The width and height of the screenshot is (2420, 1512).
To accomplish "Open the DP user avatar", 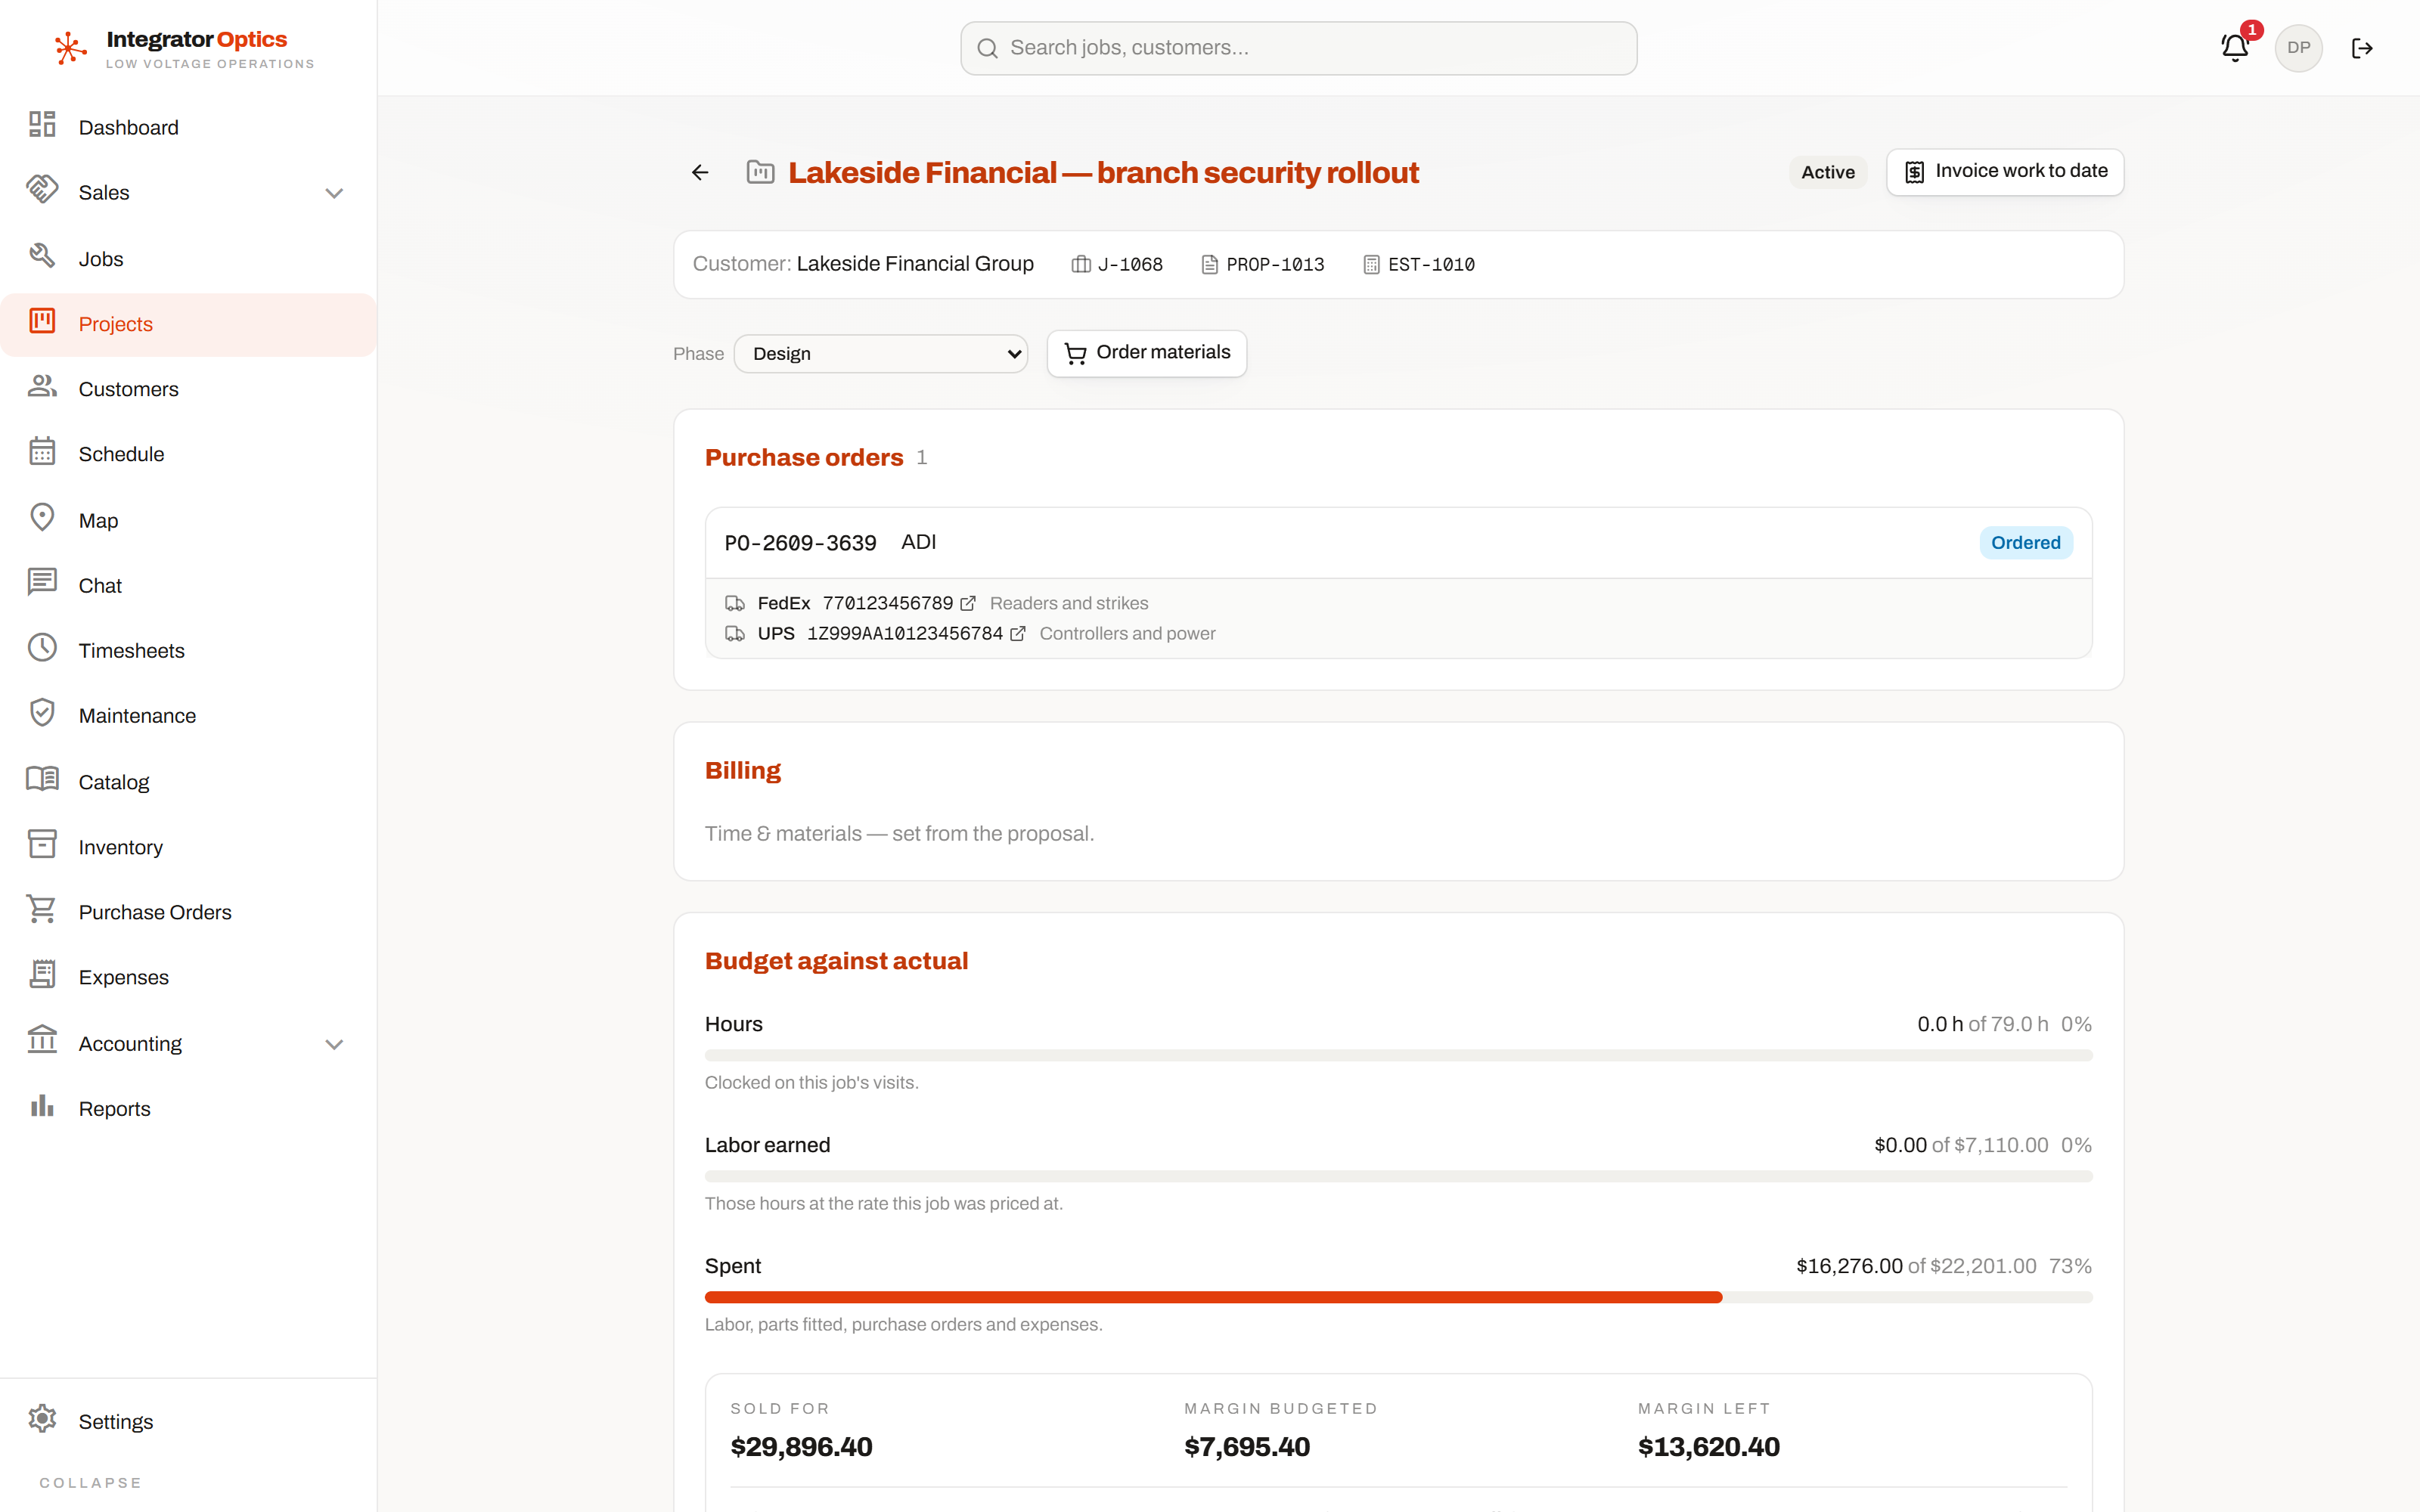I will (2298, 48).
